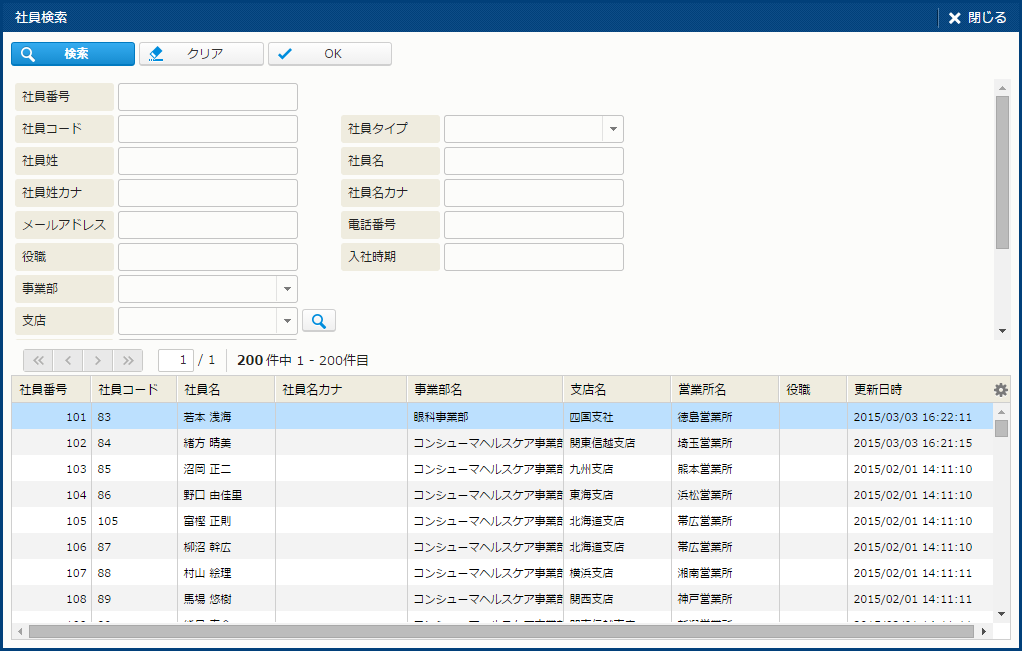Screen dimensions: 1022x651
Task: Expand the 社員タイプ dropdown
Action: click(x=612, y=129)
